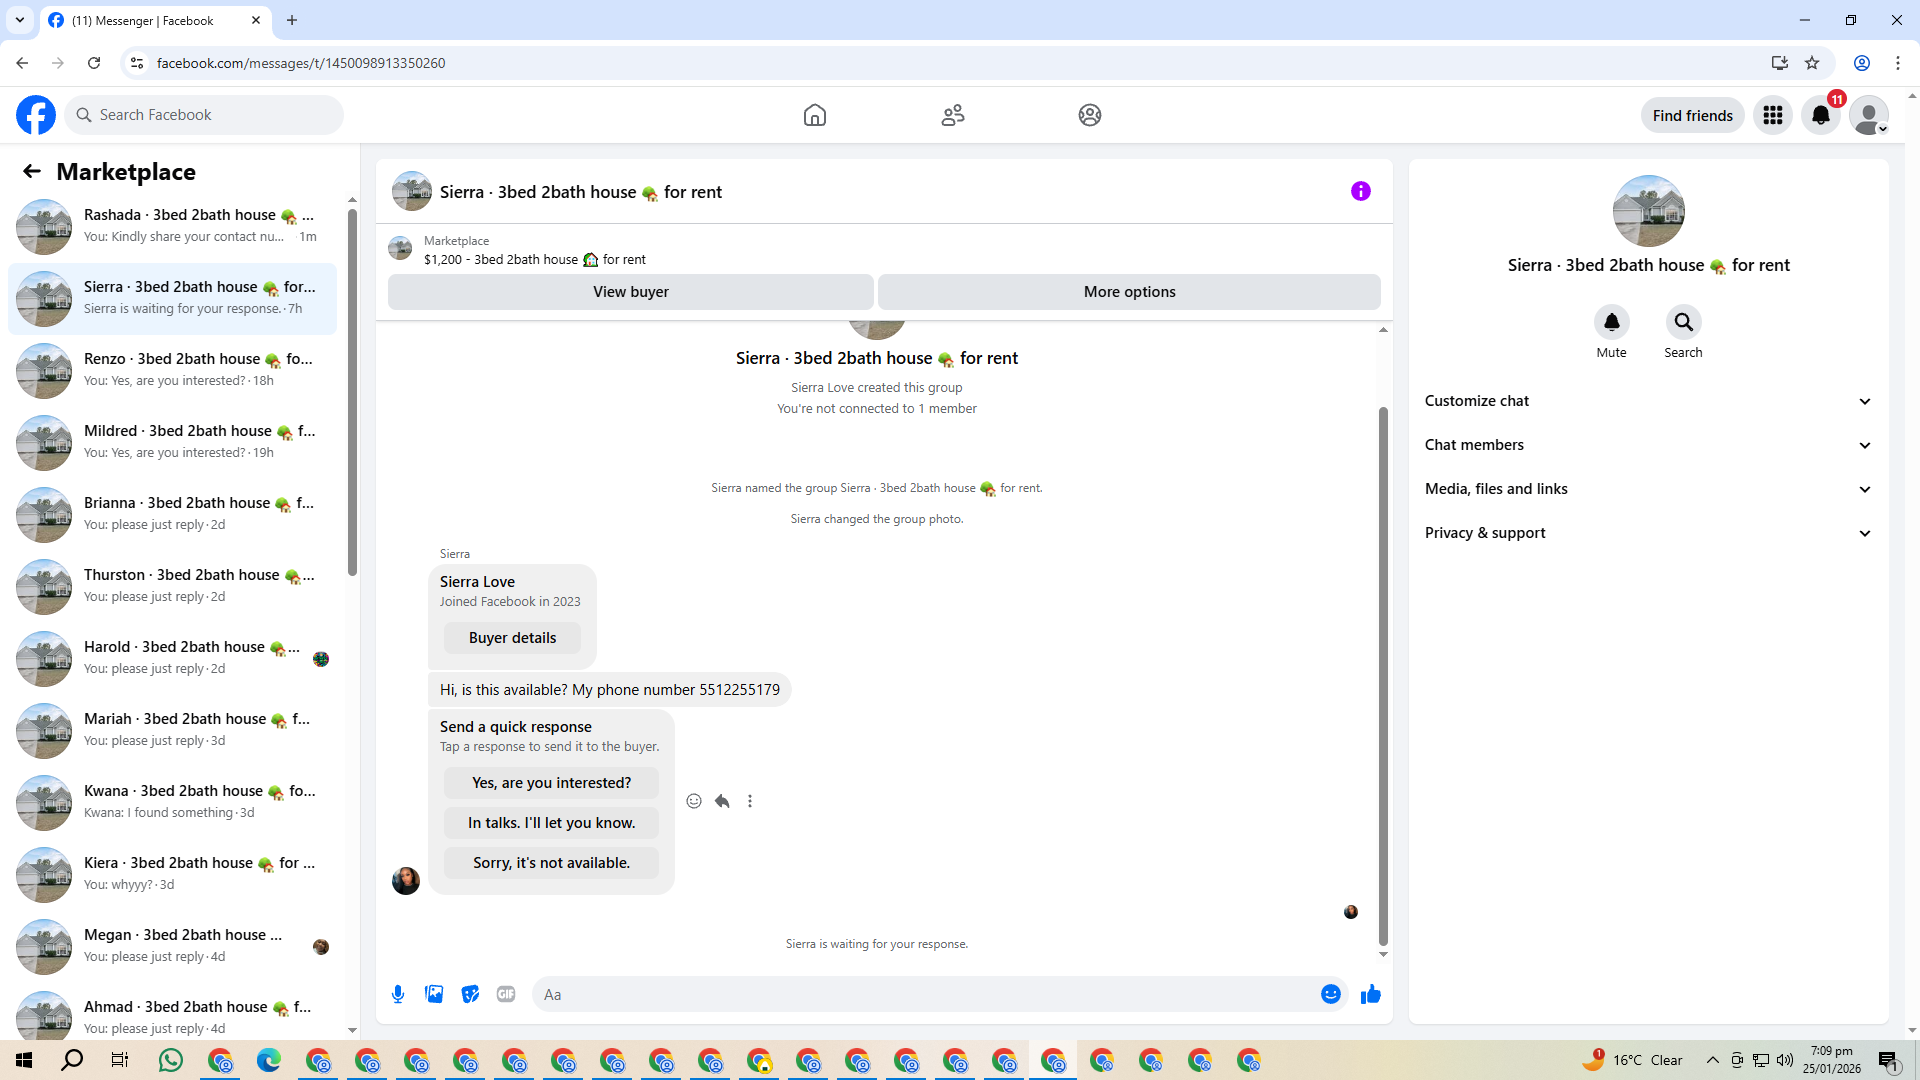Open the Friends icon in top navigation
This screenshot has width=1920, height=1080.
953,115
